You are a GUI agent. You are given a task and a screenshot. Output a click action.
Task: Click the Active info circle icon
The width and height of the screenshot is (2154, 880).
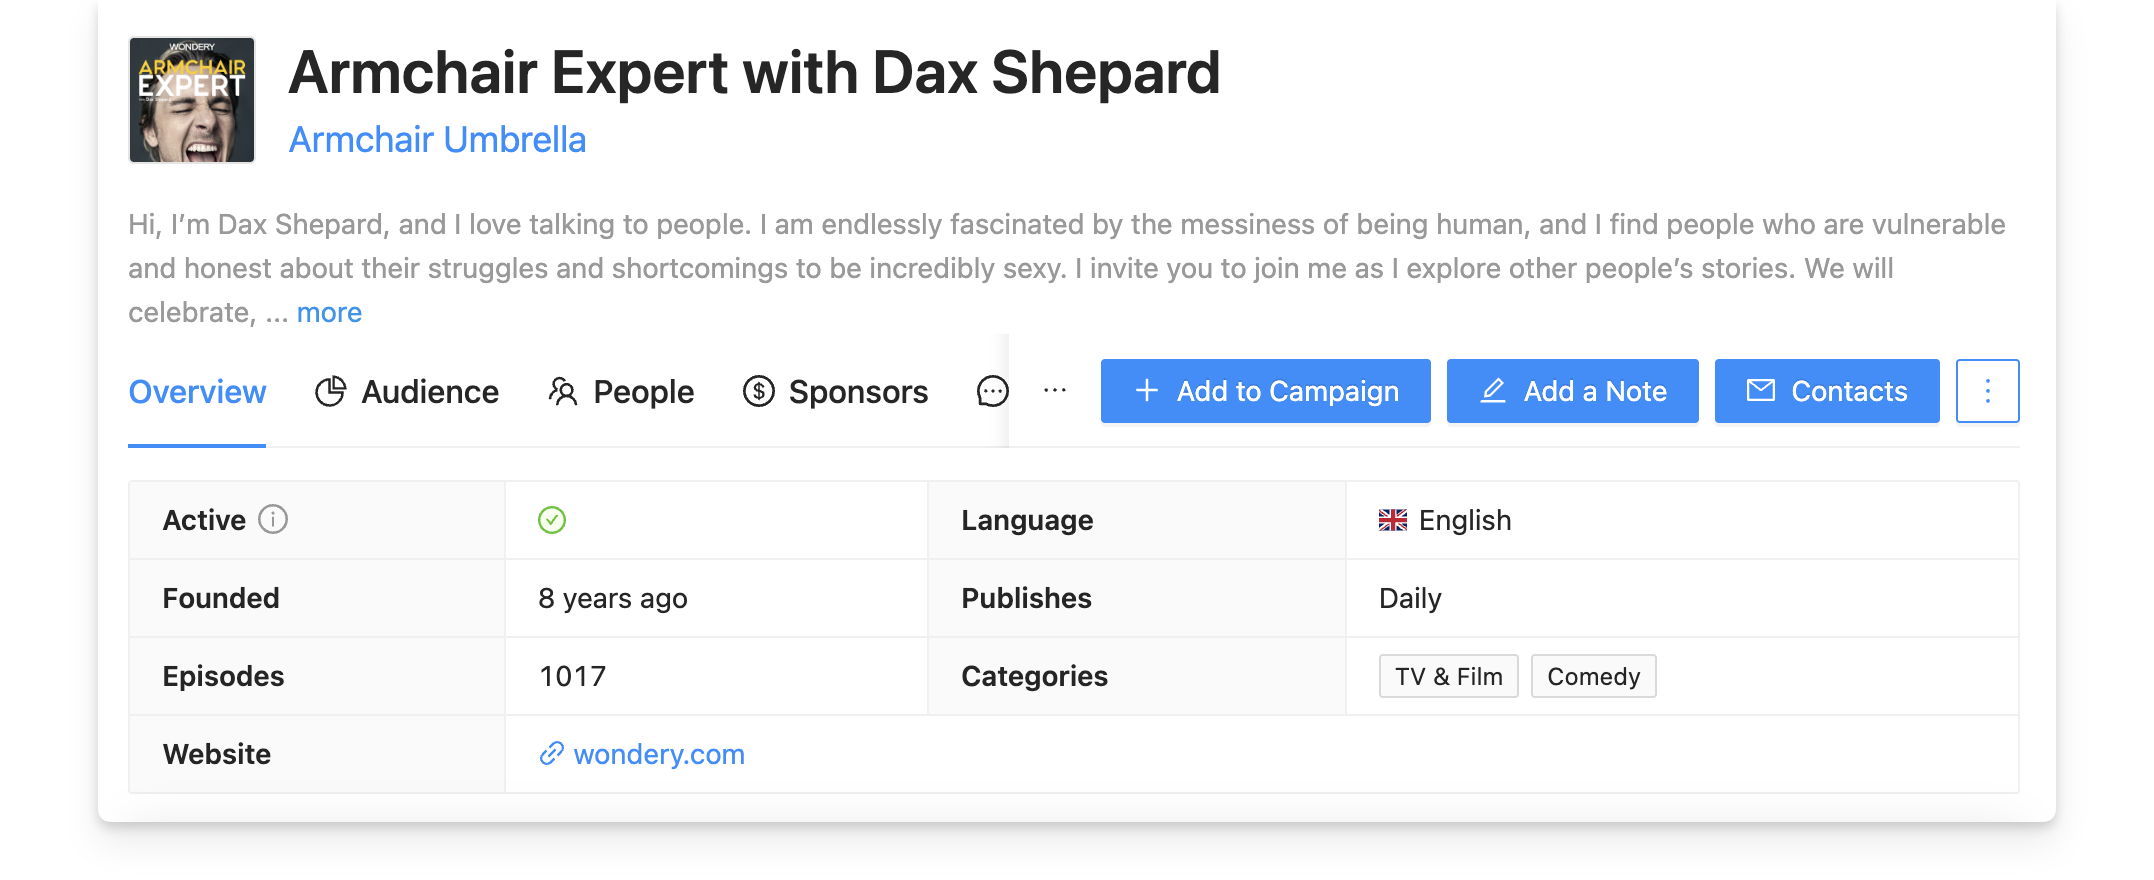[273, 520]
